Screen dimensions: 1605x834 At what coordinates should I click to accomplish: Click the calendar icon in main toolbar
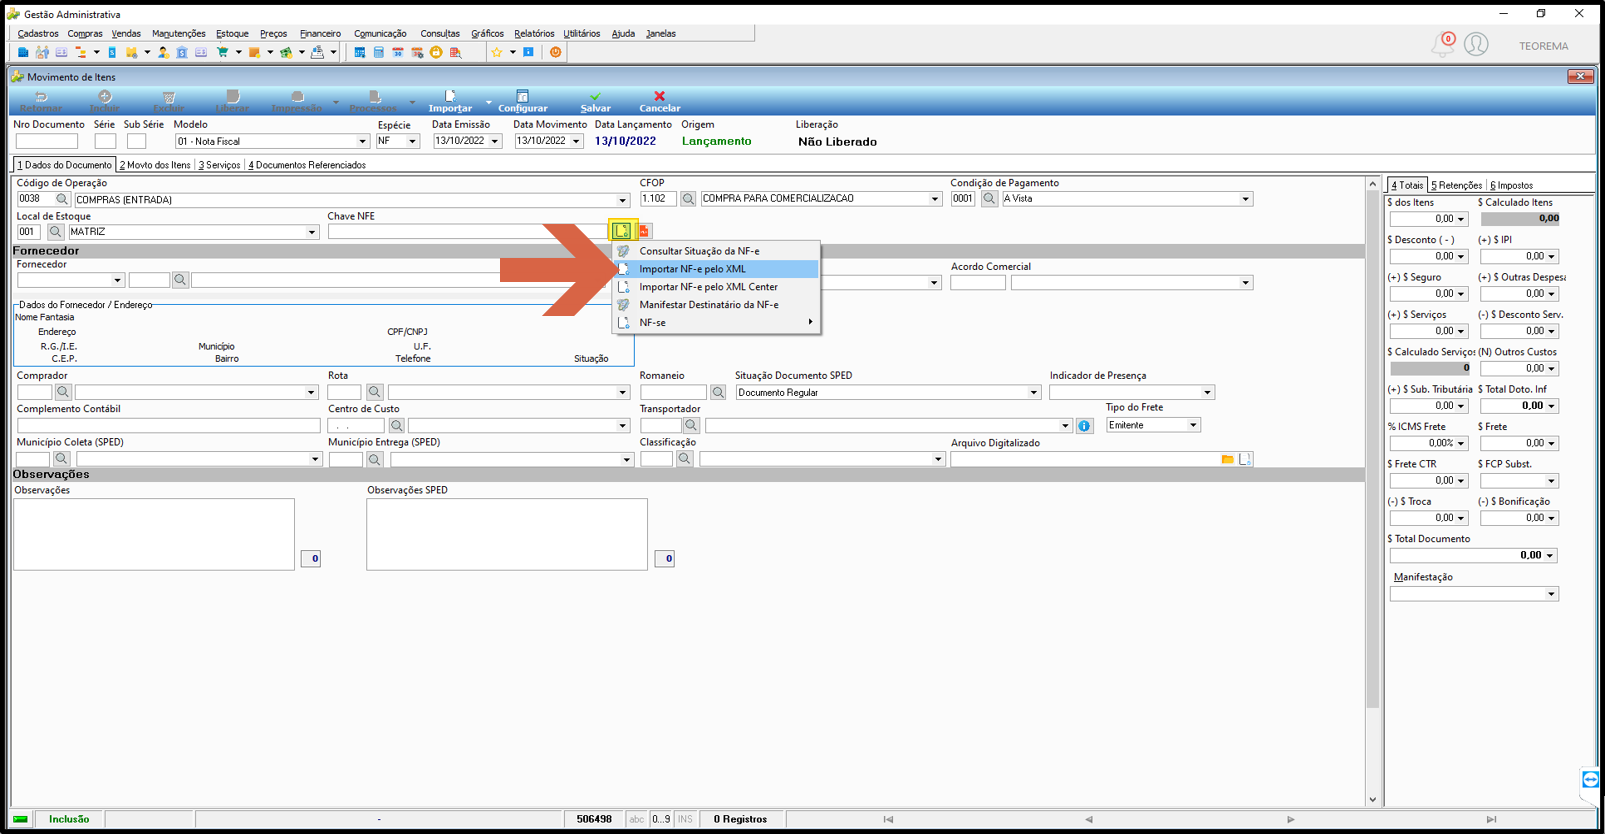tap(398, 52)
